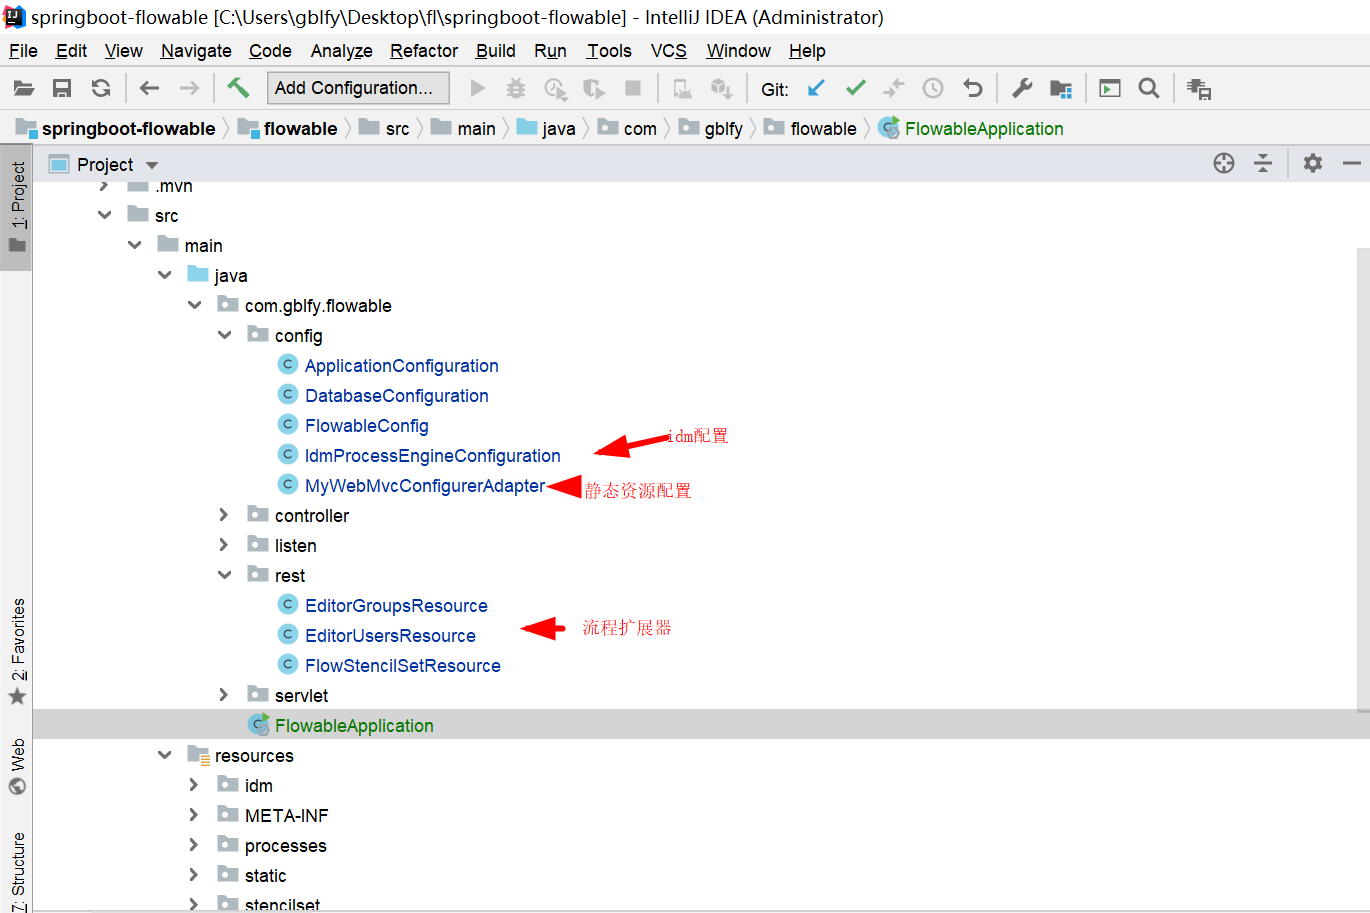The image size is (1370, 913).
Task: Select EditorGroupsResource class
Action: (x=396, y=606)
